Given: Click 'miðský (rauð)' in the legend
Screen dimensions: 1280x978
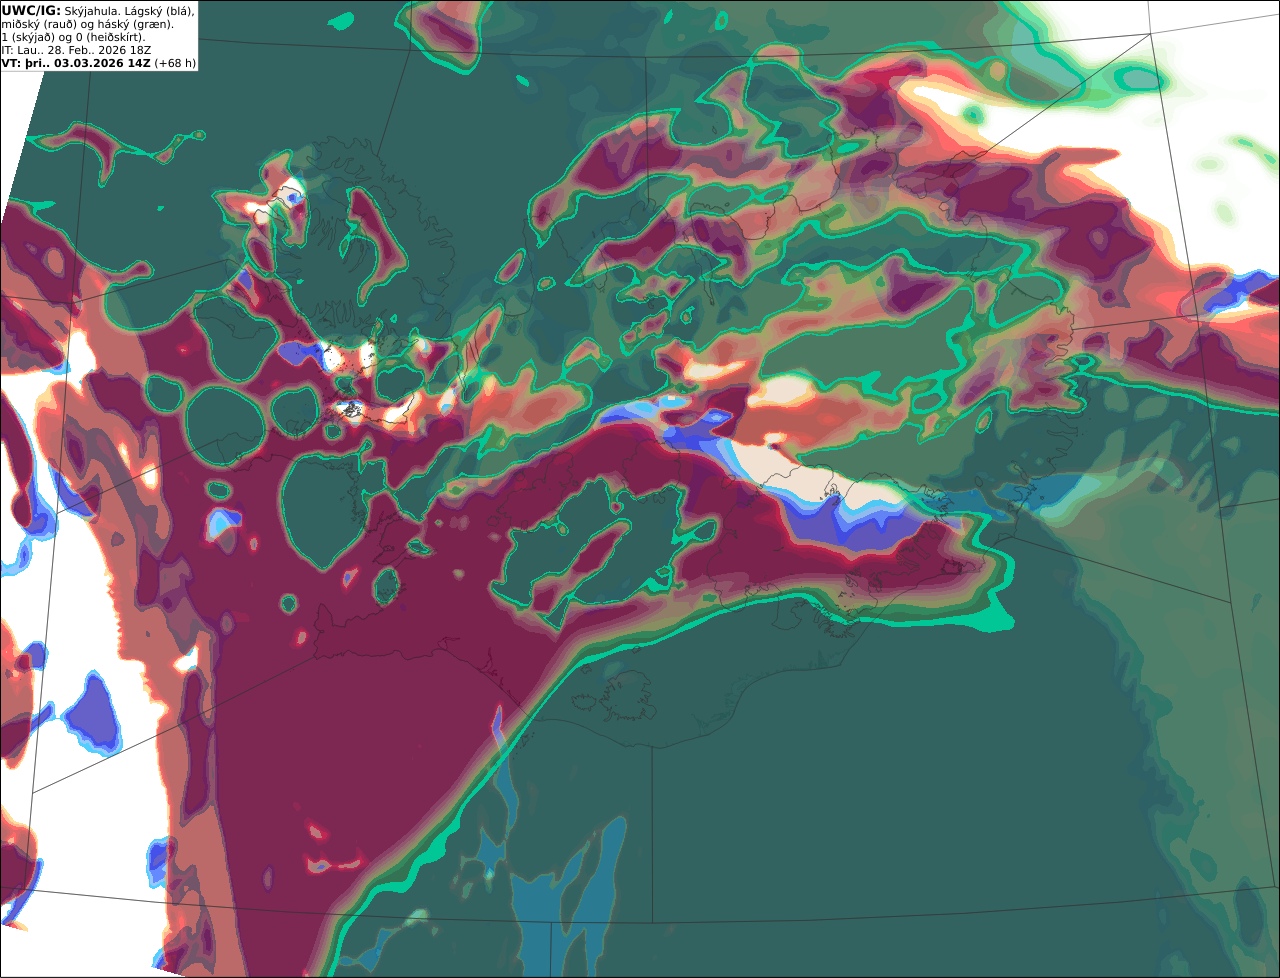Looking at the screenshot, I should click(40, 25).
